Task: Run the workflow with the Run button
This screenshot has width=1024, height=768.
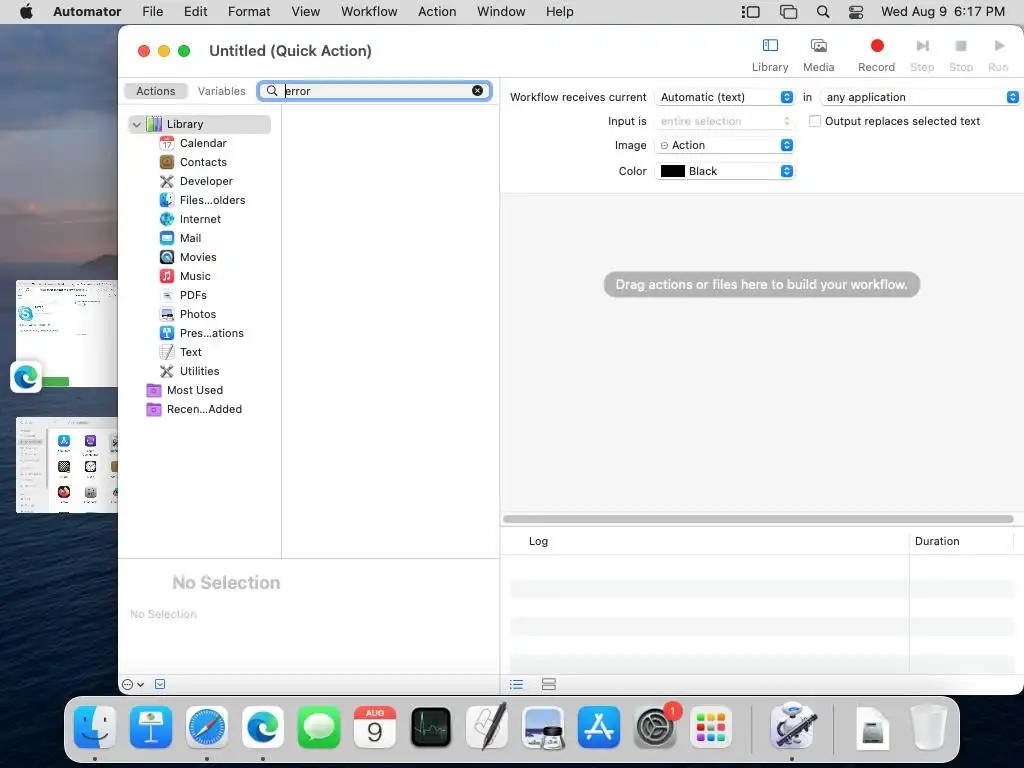Action: pos(998,55)
